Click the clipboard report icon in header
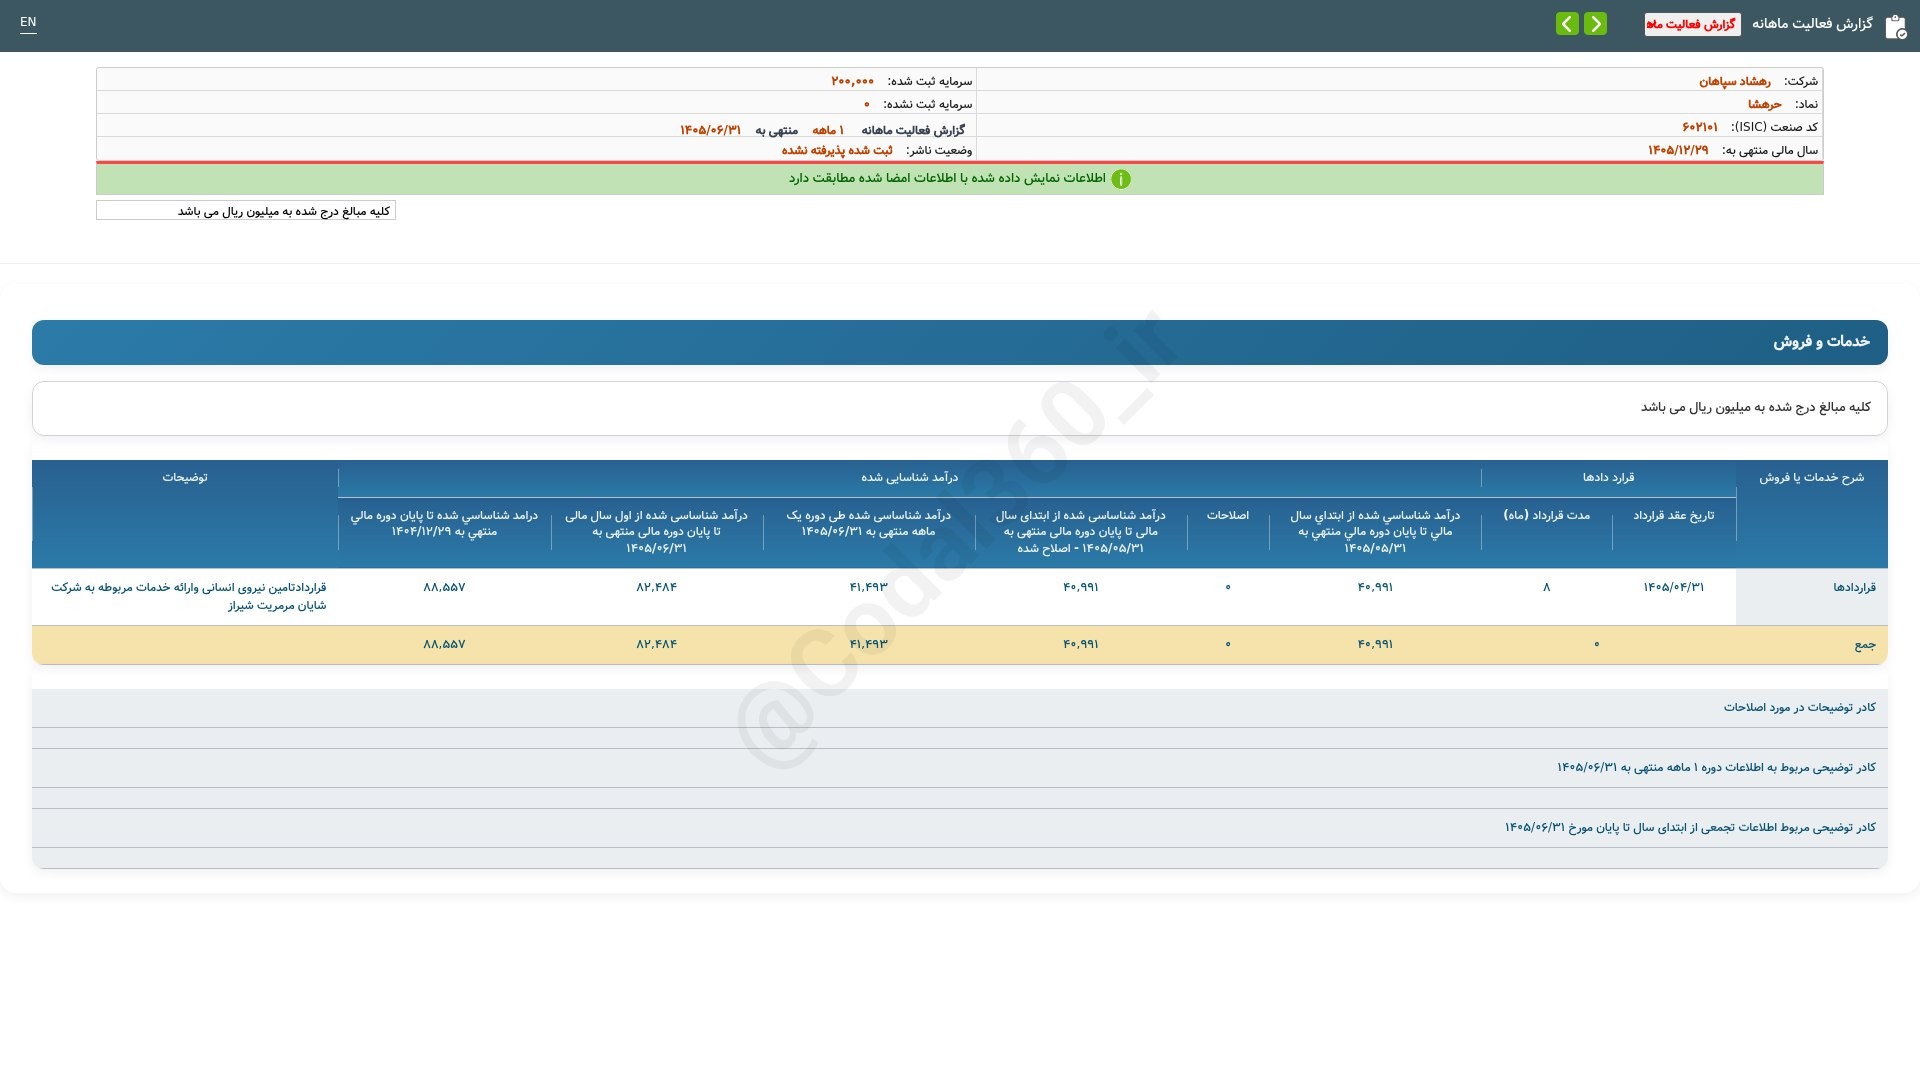This screenshot has height=1080, width=1920. click(x=1895, y=26)
